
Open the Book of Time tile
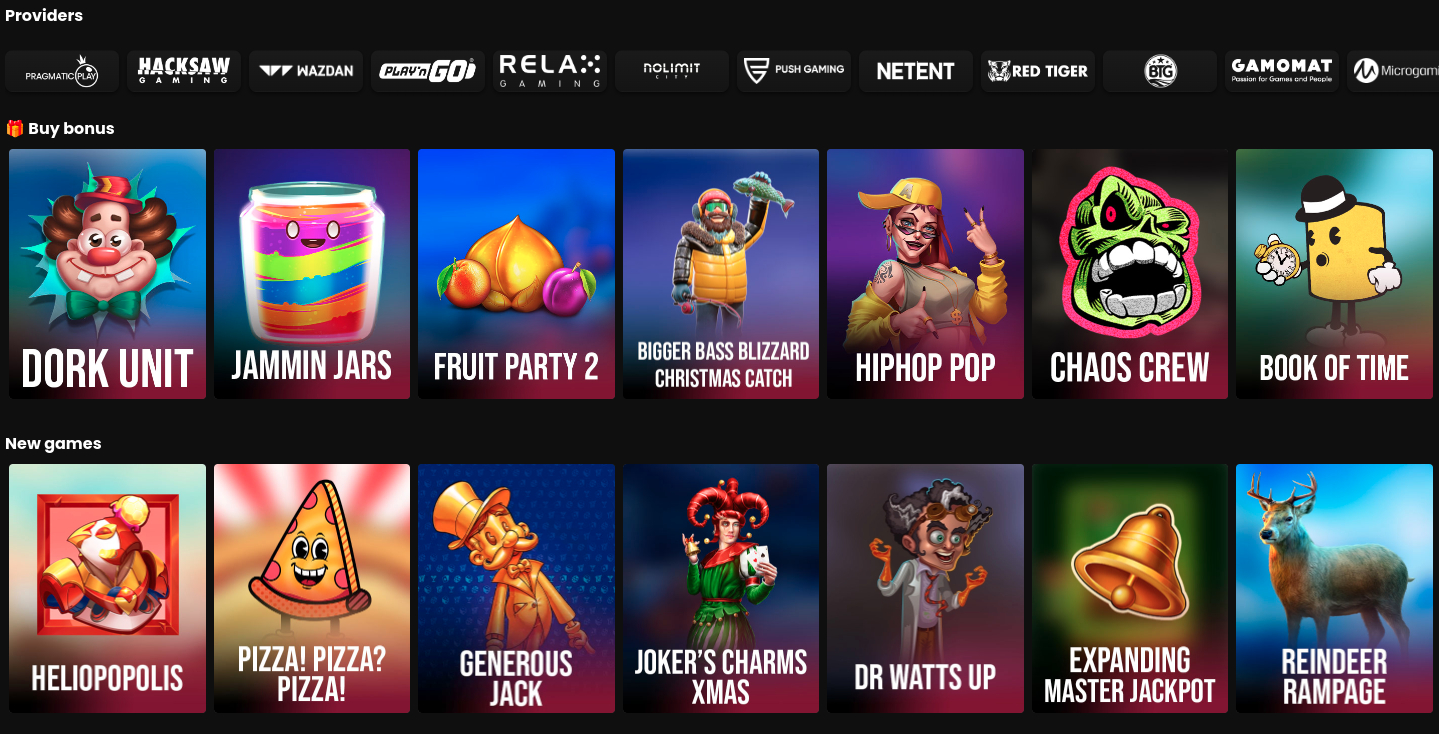1334,274
